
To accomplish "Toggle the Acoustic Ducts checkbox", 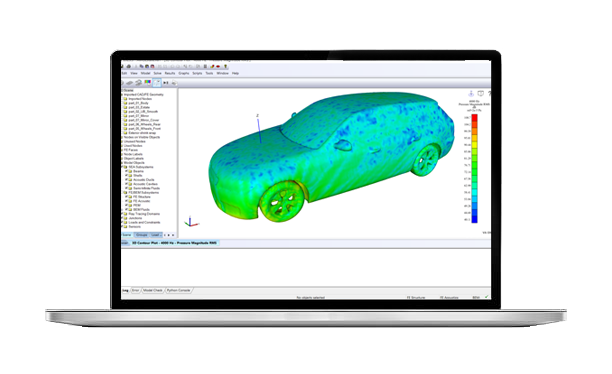I will tap(126, 180).
